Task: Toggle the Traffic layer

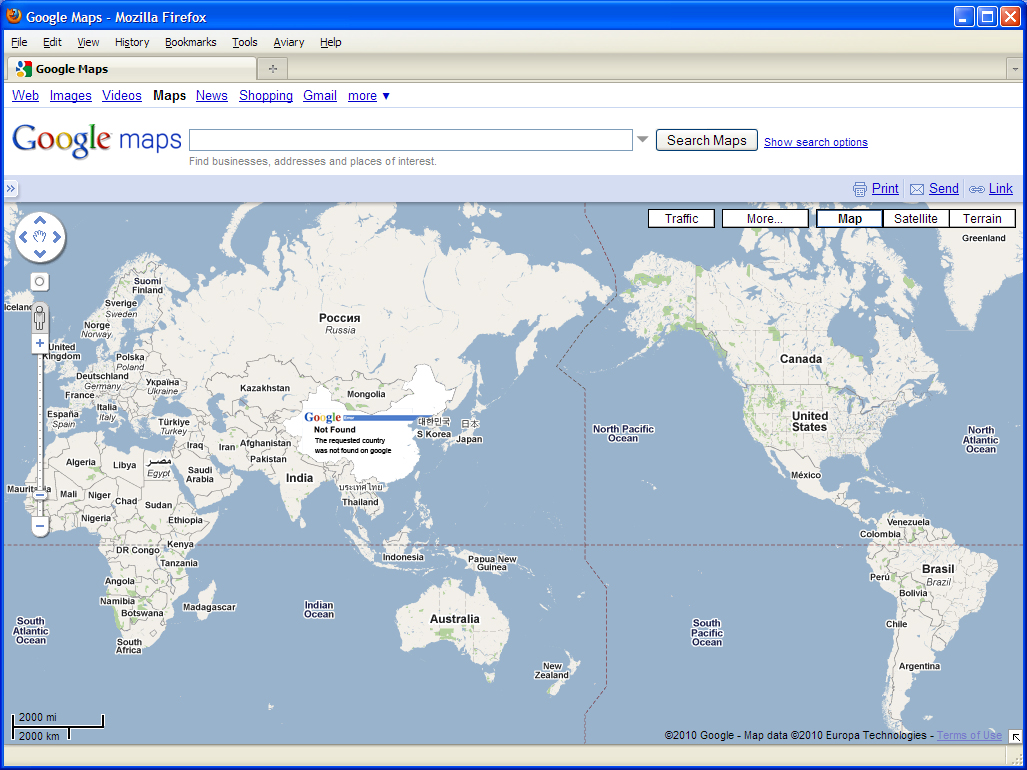Action: click(x=681, y=219)
